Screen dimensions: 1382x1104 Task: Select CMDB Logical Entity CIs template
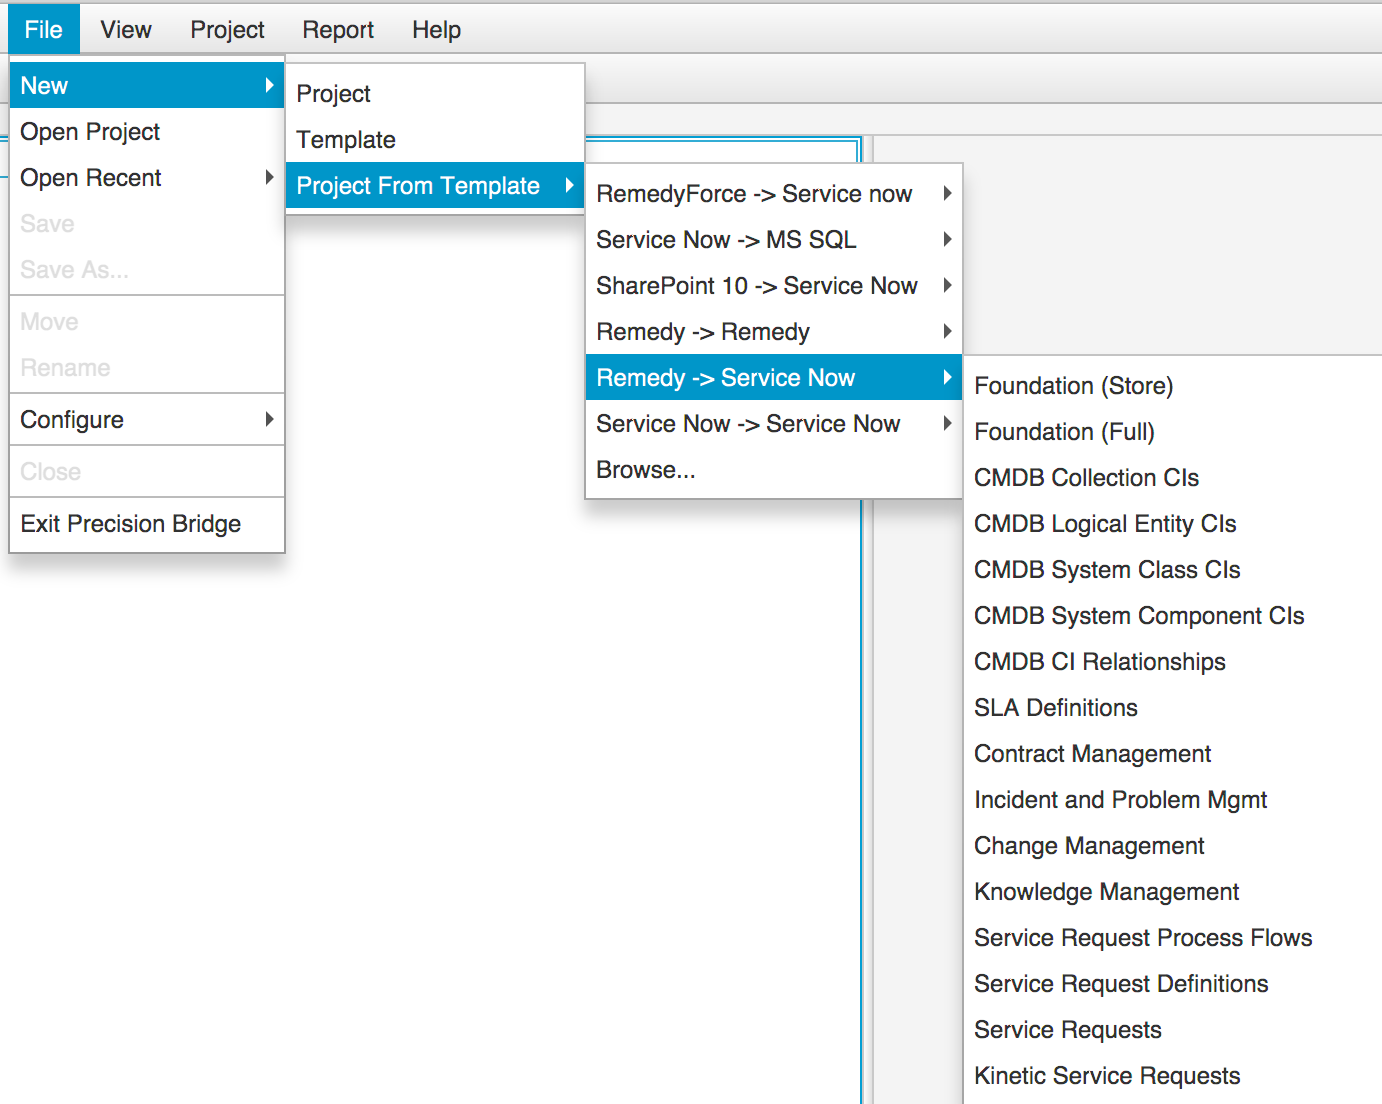[x=1173, y=523]
